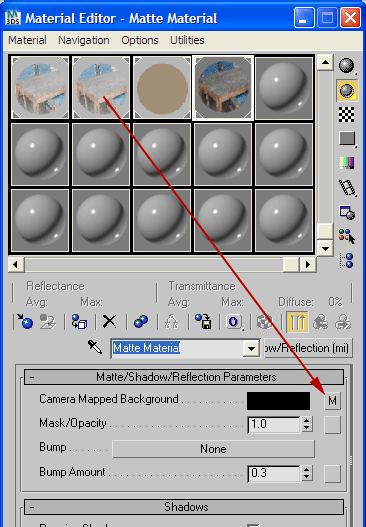The width and height of the screenshot is (366, 527).
Task: Collapse the Shadows rollout
Action: (184, 507)
